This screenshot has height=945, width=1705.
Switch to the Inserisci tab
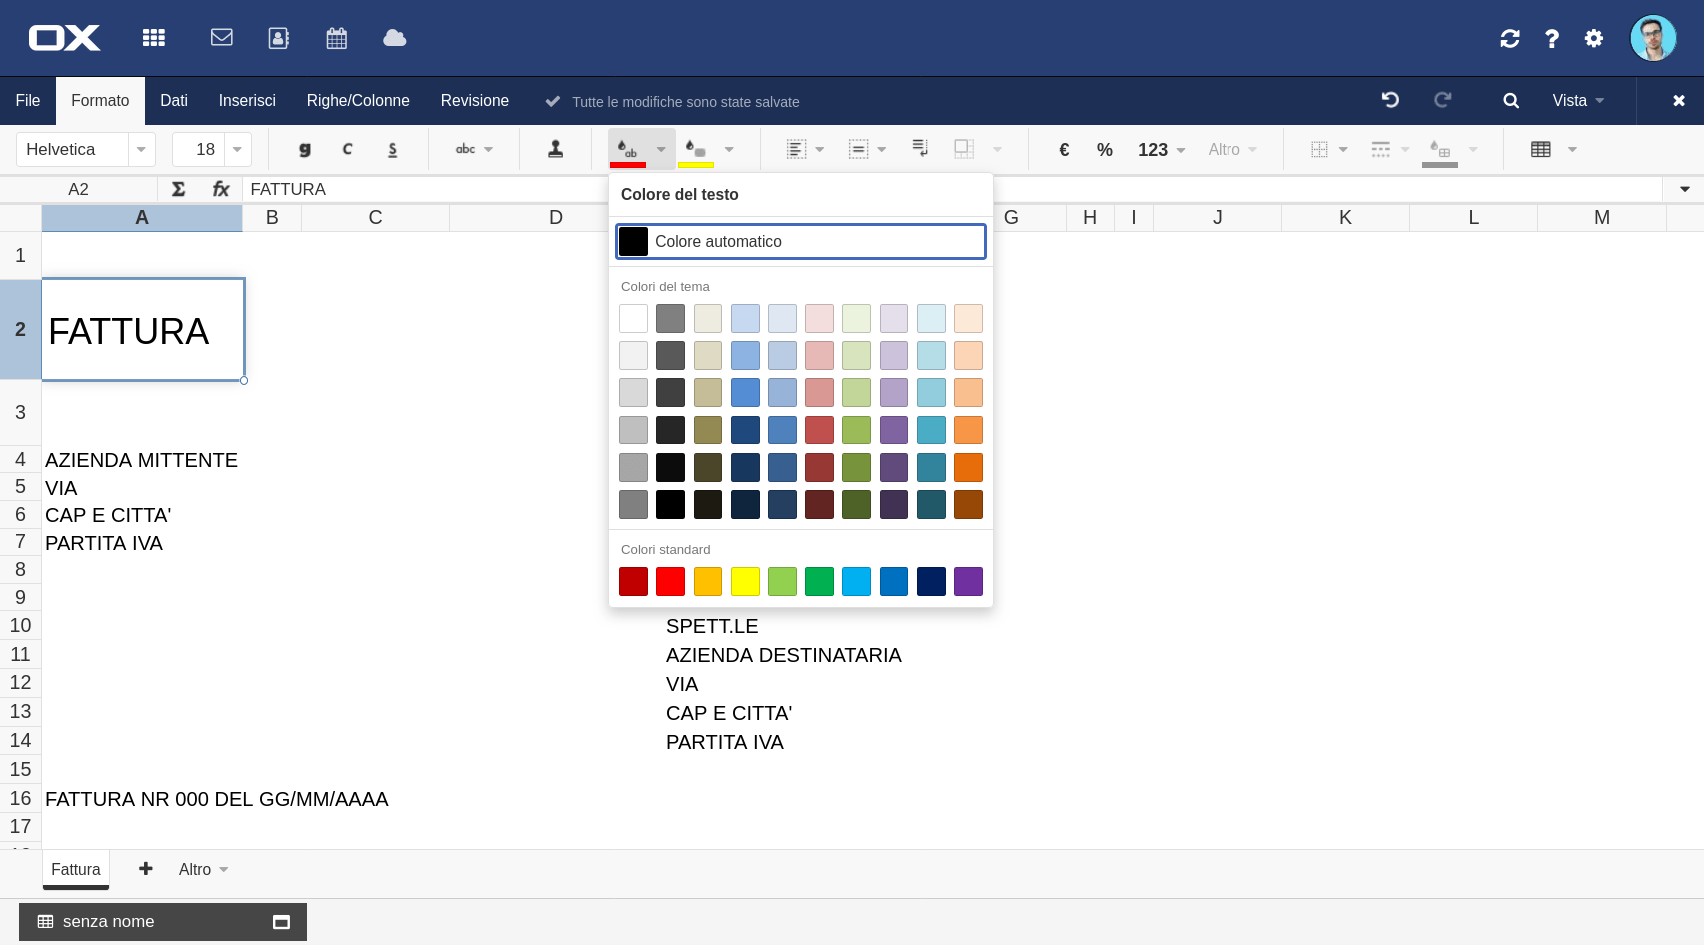(247, 100)
